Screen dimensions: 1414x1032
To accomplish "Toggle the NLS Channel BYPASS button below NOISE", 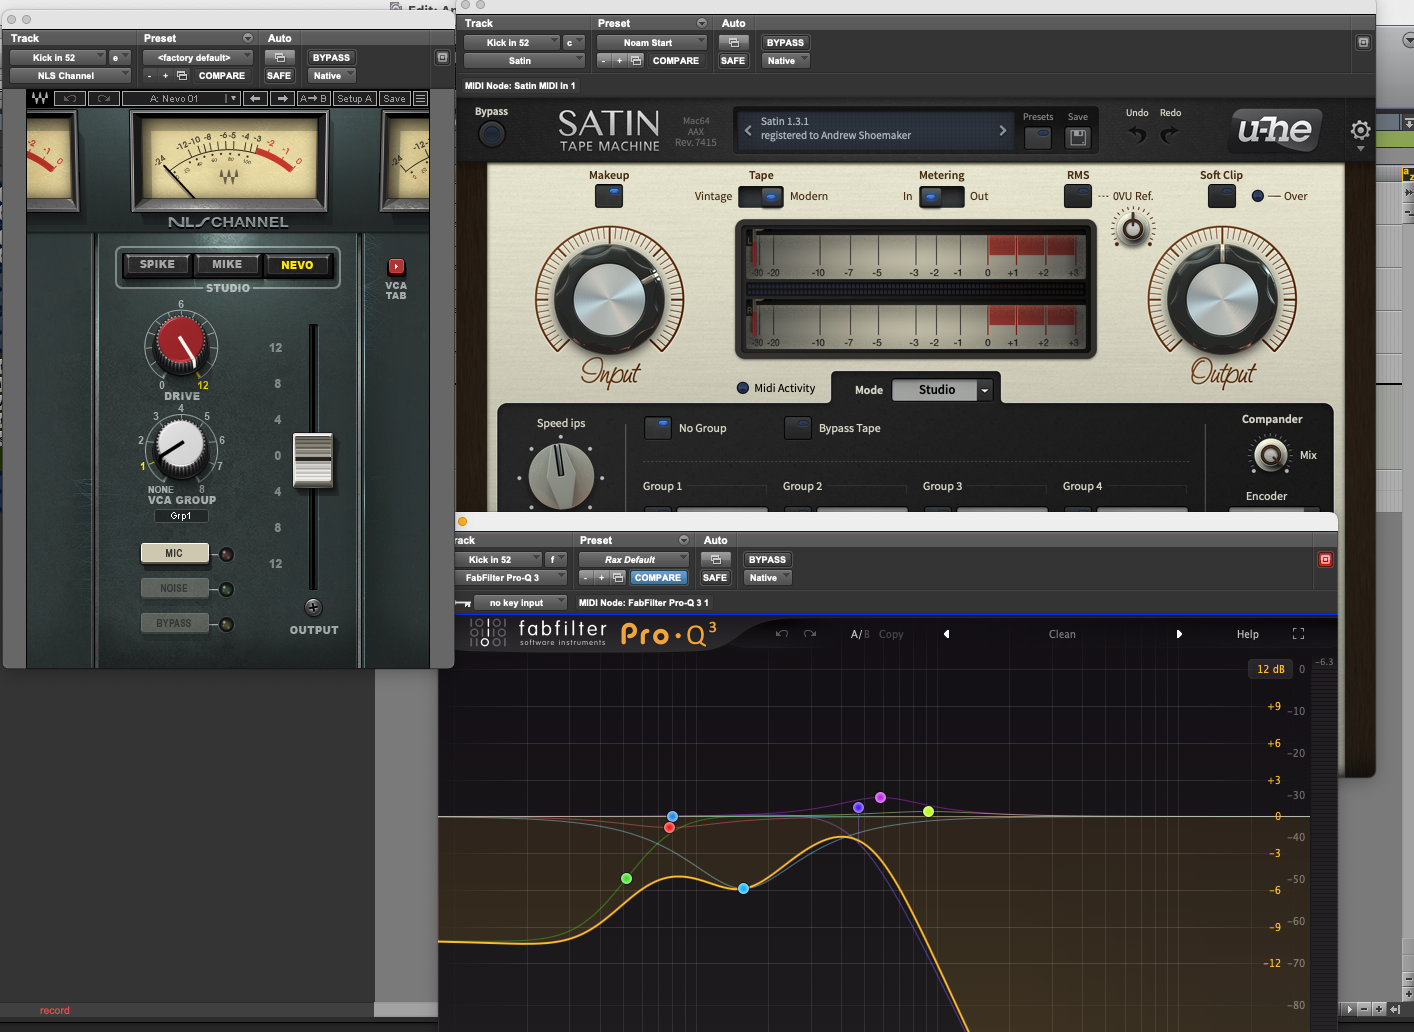I will point(174,623).
